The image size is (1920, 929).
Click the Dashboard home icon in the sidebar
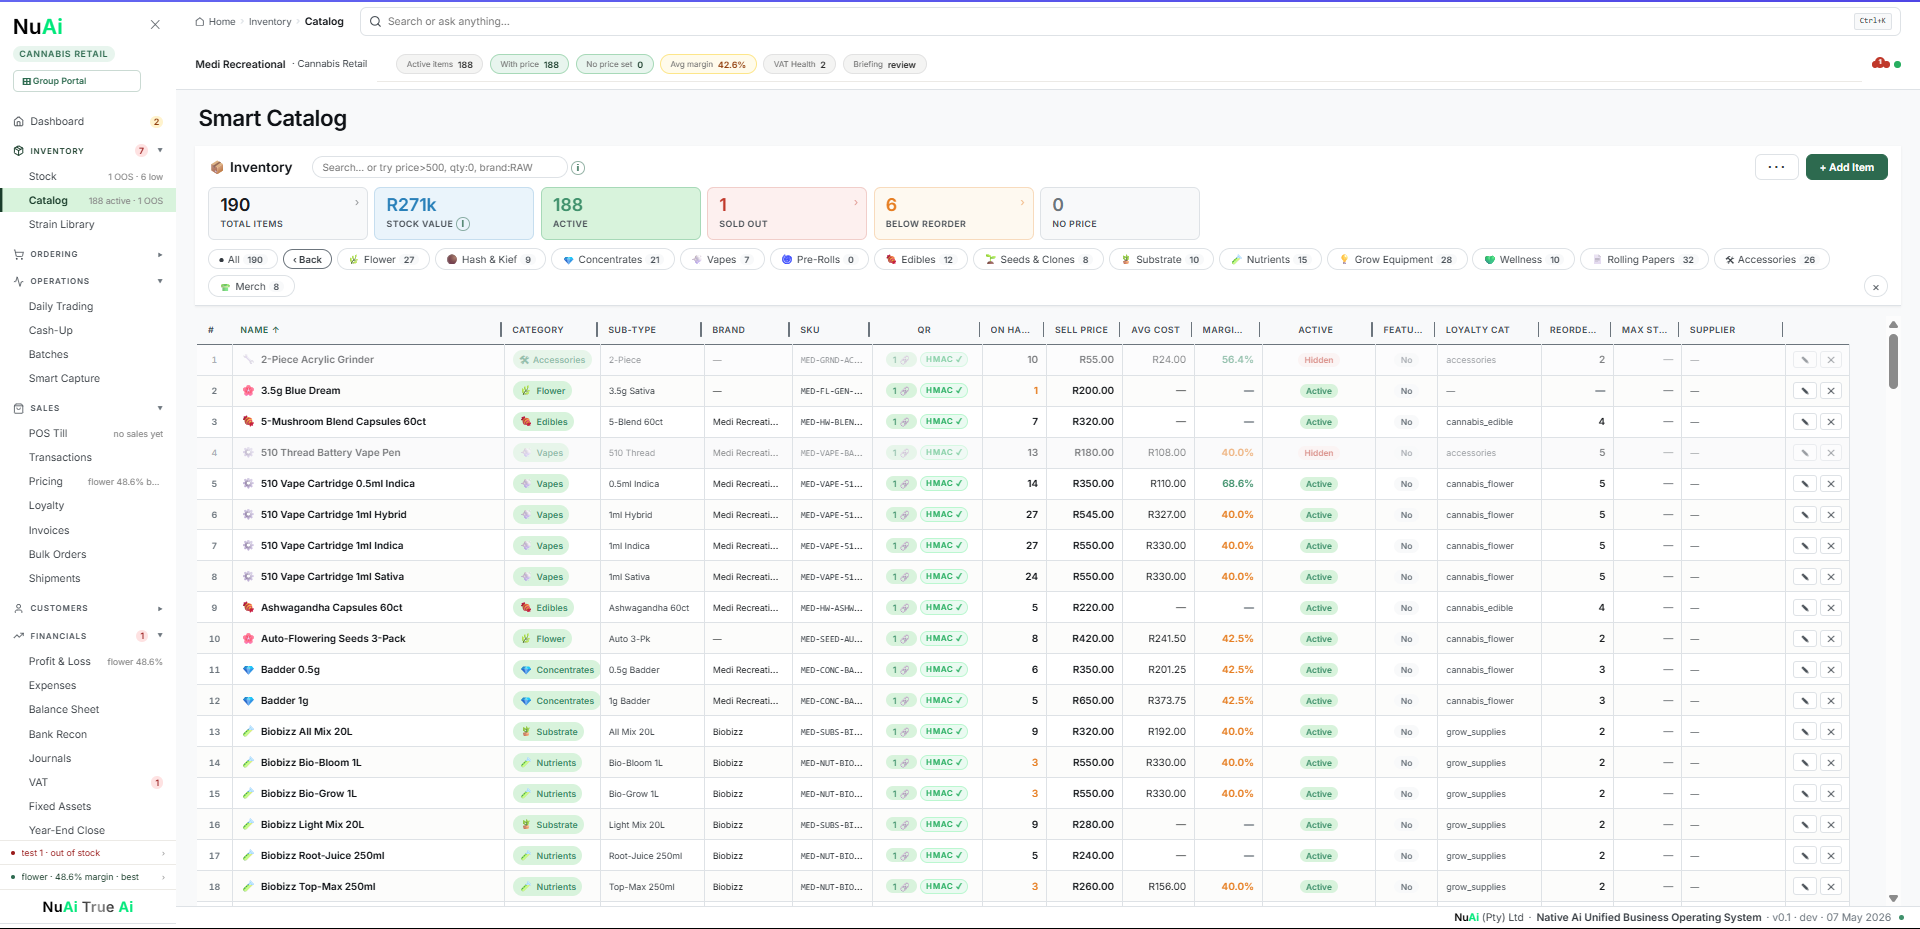click(19, 122)
